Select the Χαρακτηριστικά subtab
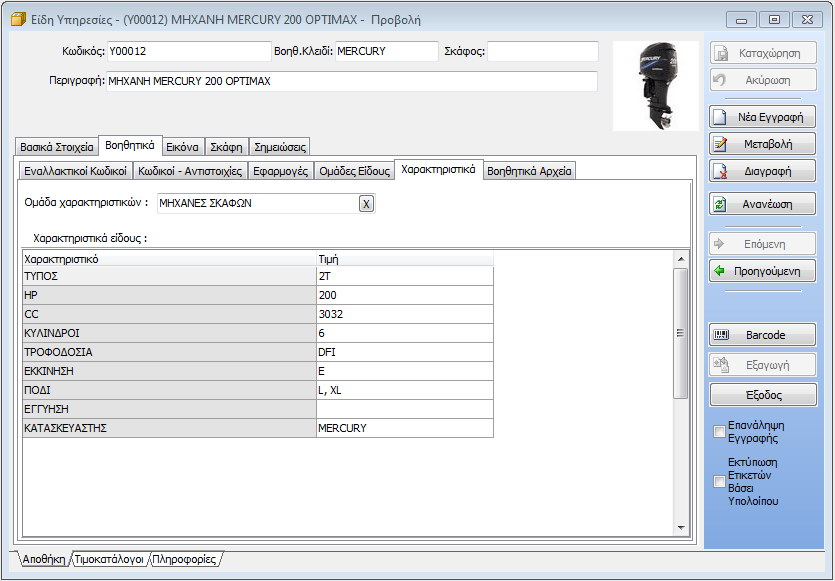 (438, 169)
